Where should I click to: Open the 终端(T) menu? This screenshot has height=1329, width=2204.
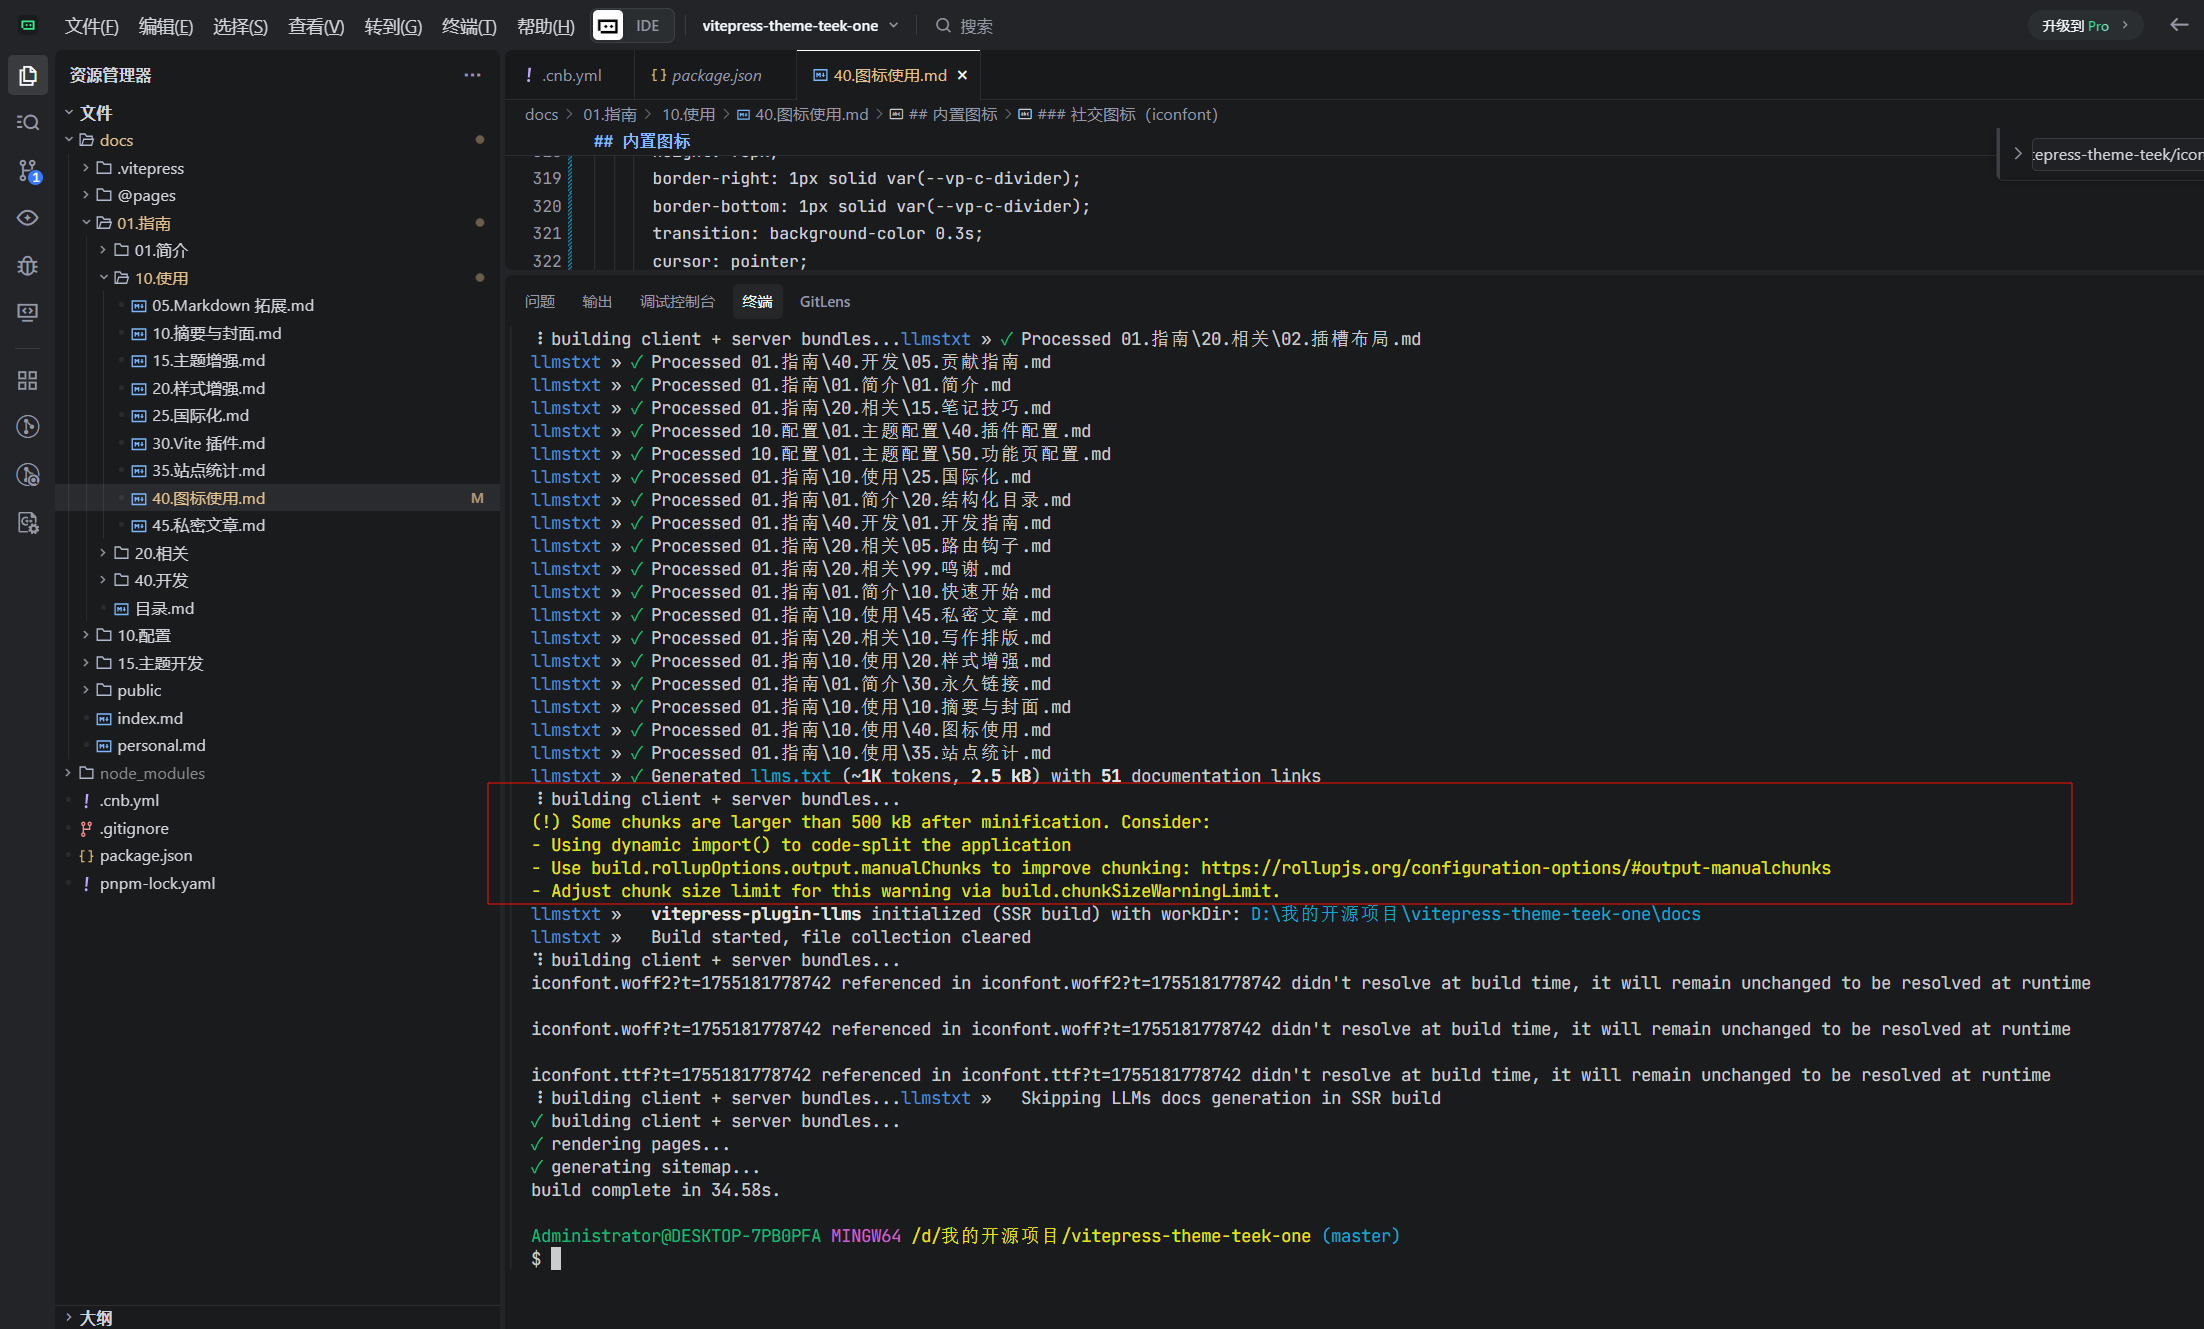pyautogui.click(x=469, y=26)
